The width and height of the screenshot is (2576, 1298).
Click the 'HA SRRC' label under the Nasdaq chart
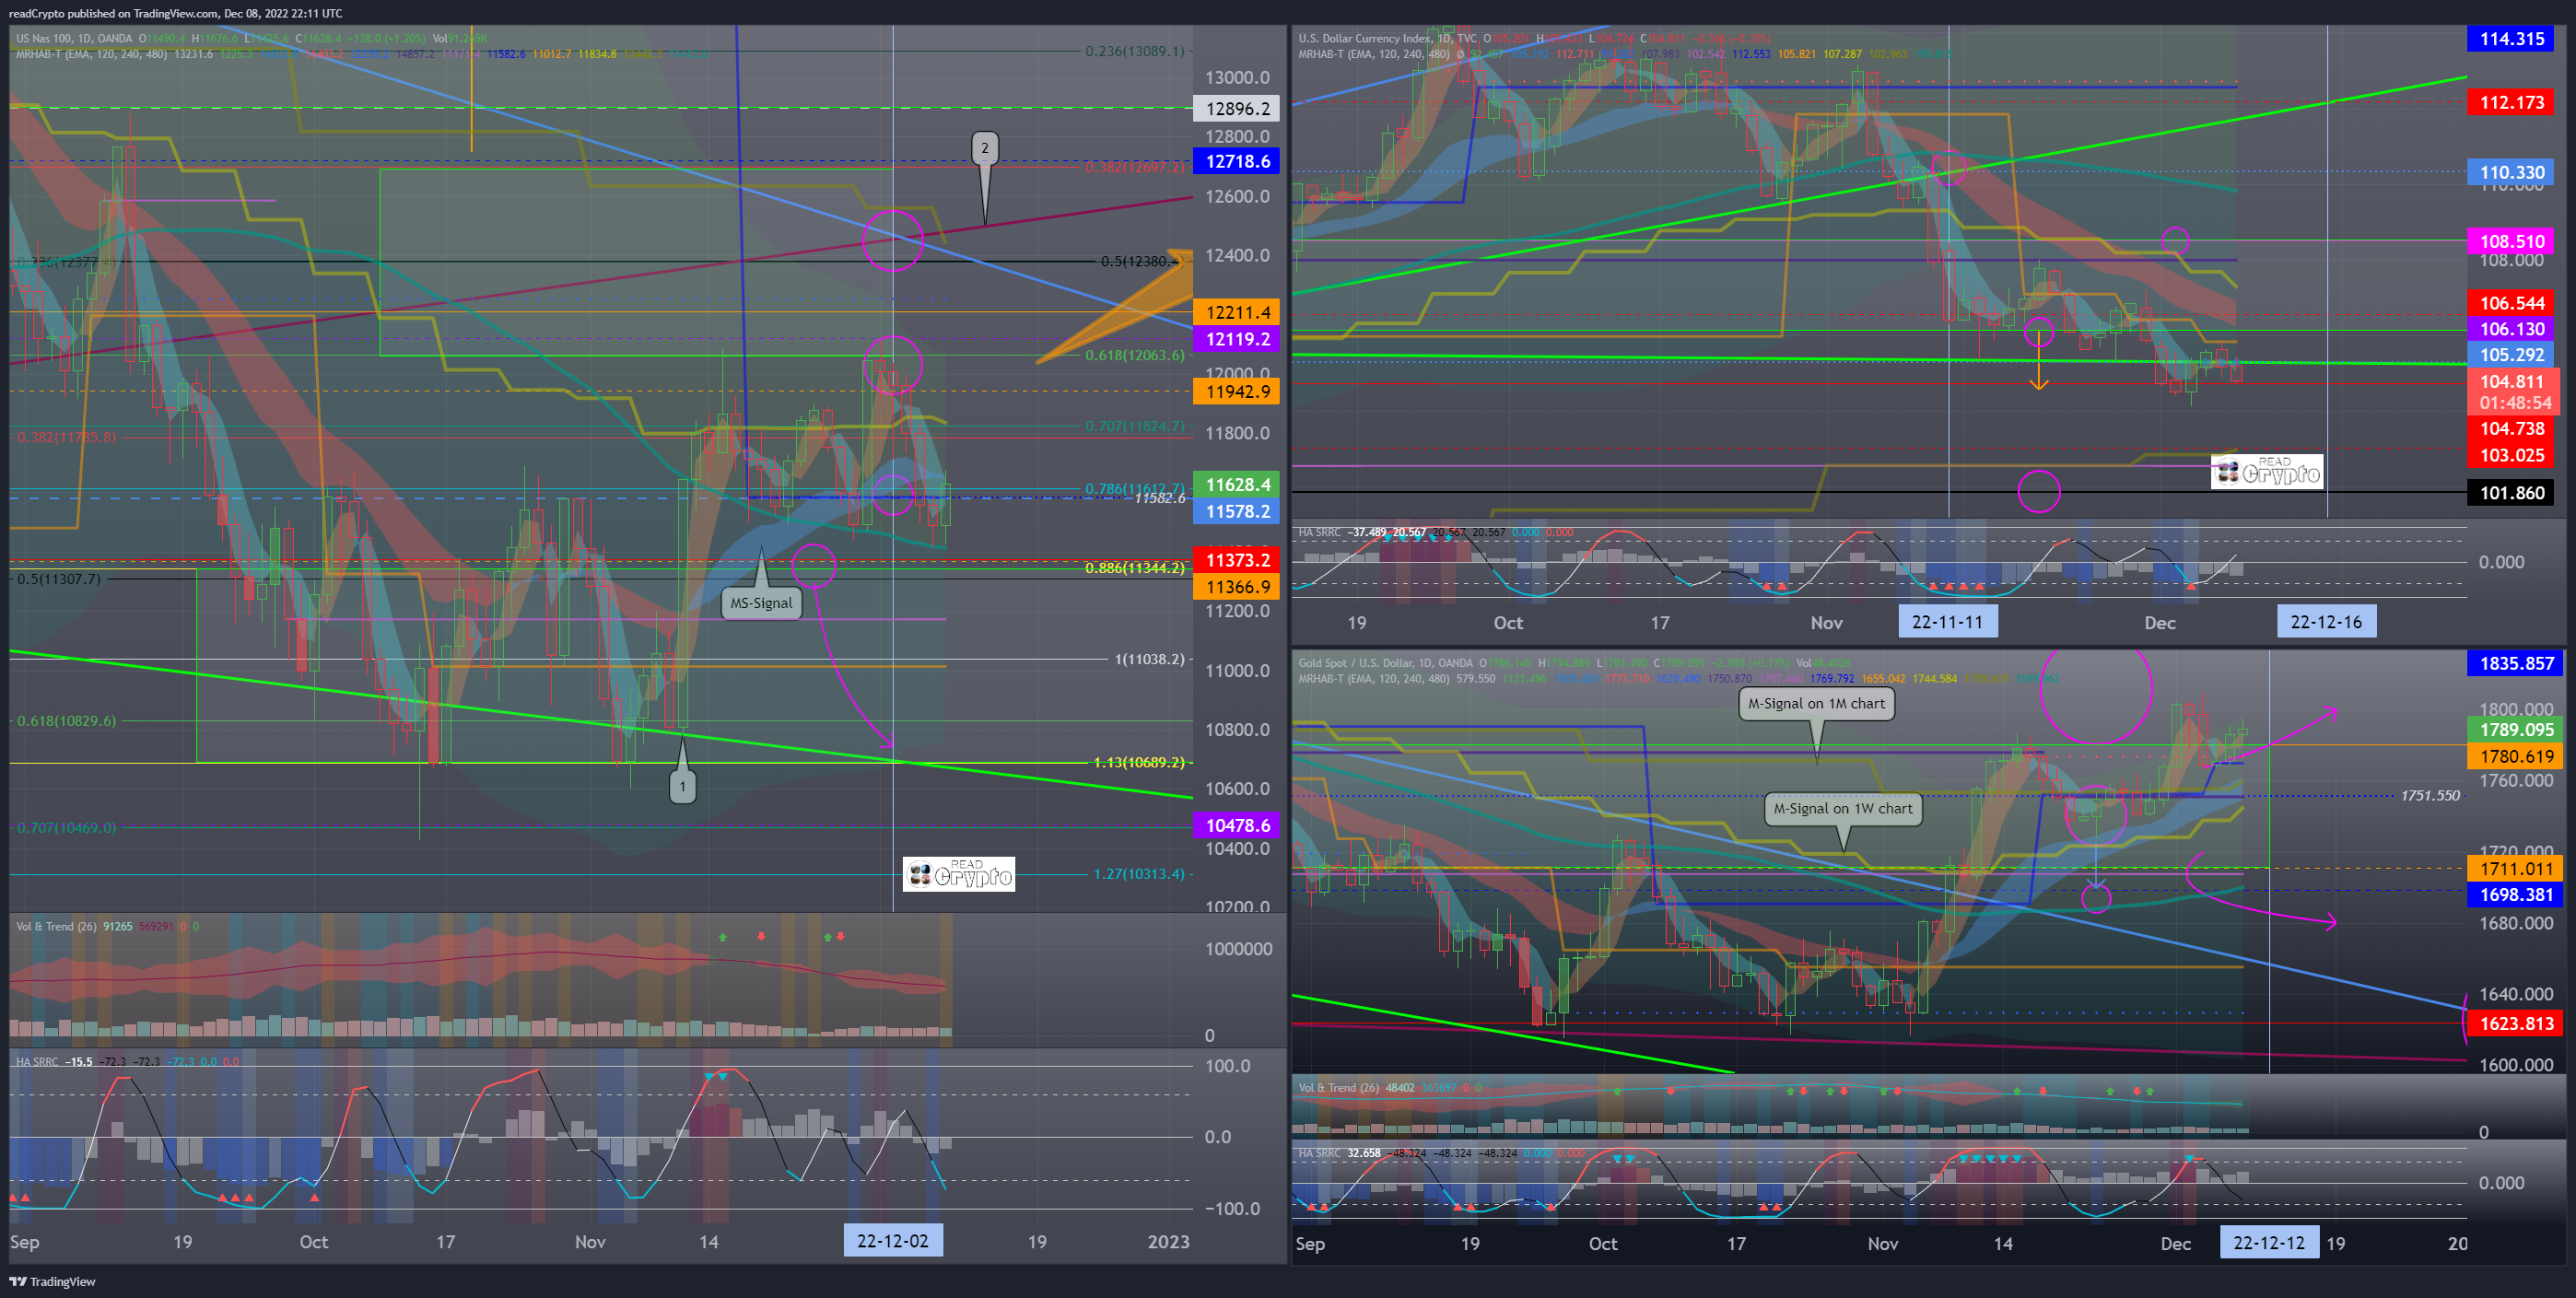38,1062
